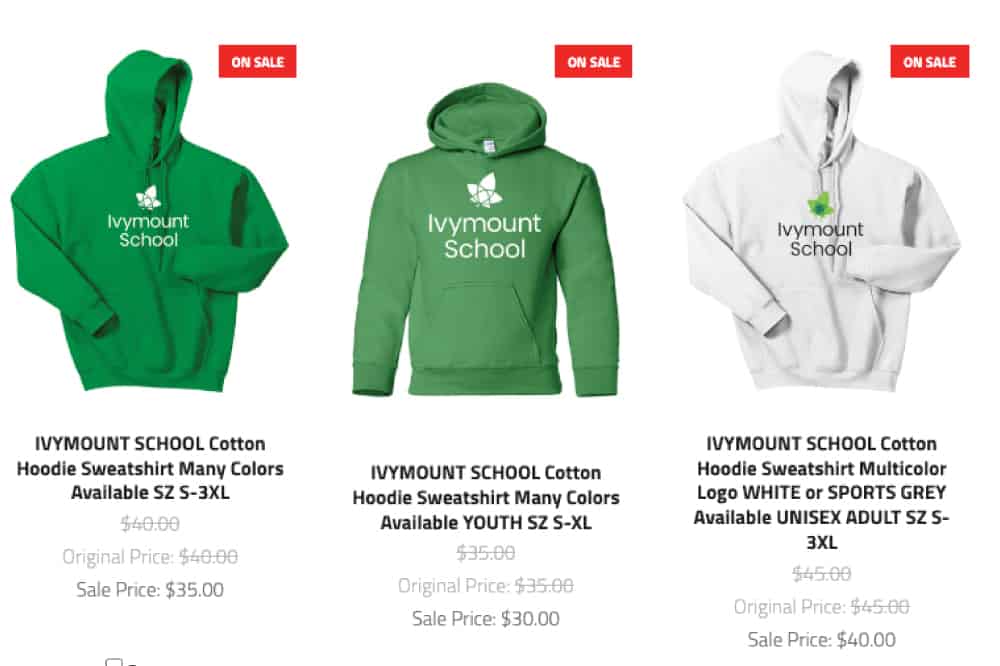Click the Original Price $35.00 line
1000x666 pixels.
[x=485, y=585]
